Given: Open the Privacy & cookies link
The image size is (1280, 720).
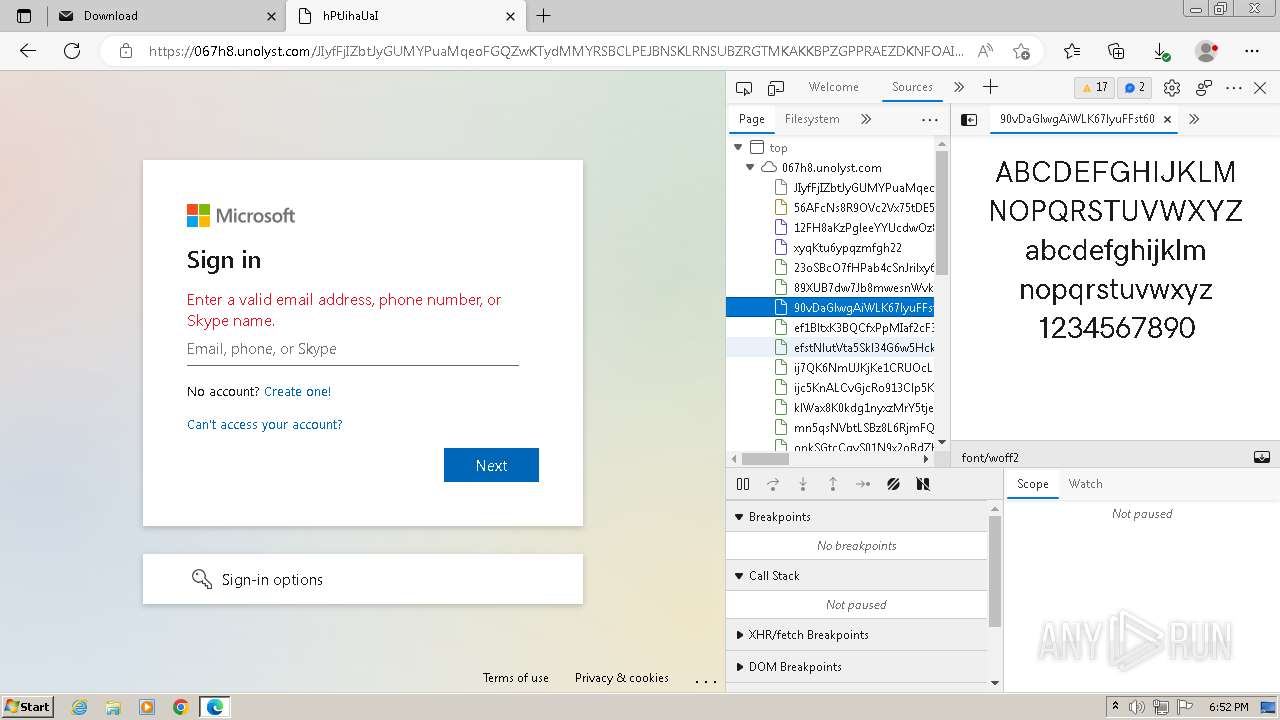Looking at the screenshot, I should click(622, 678).
